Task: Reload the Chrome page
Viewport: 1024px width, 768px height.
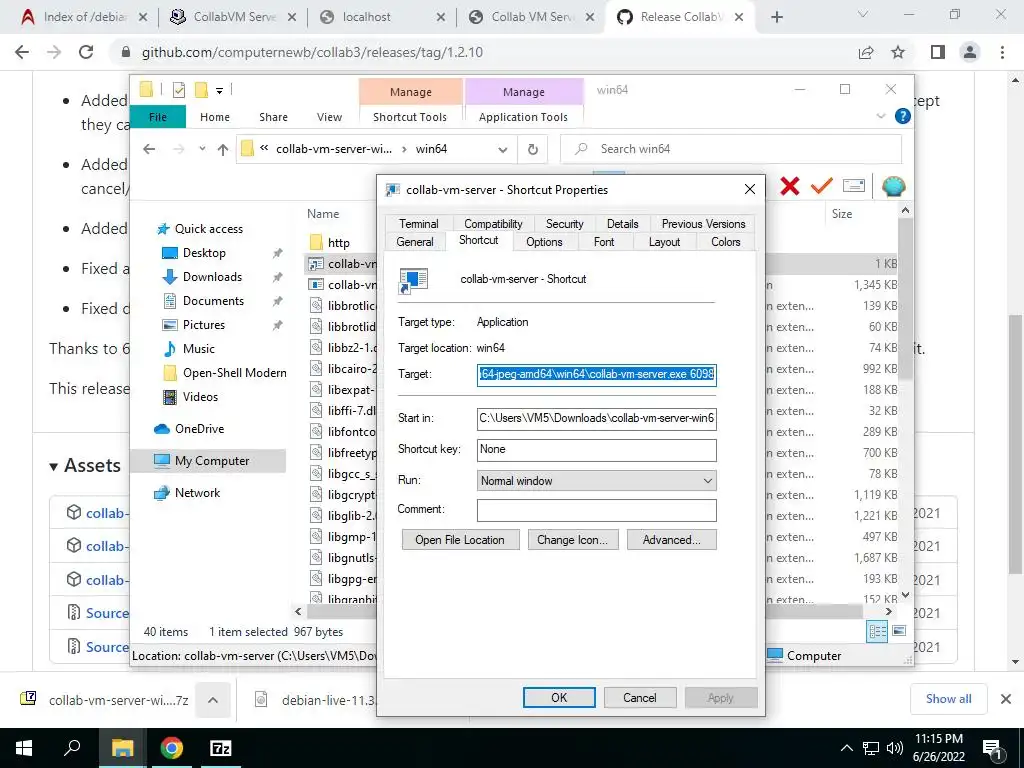Action: click(86, 52)
